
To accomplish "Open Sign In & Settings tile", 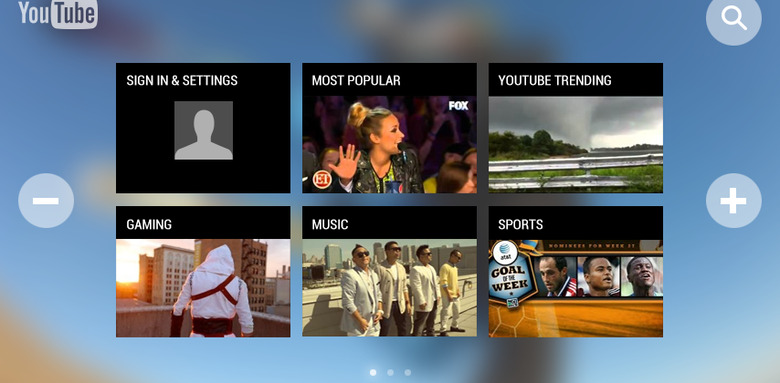I will pyautogui.click(x=203, y=128).
